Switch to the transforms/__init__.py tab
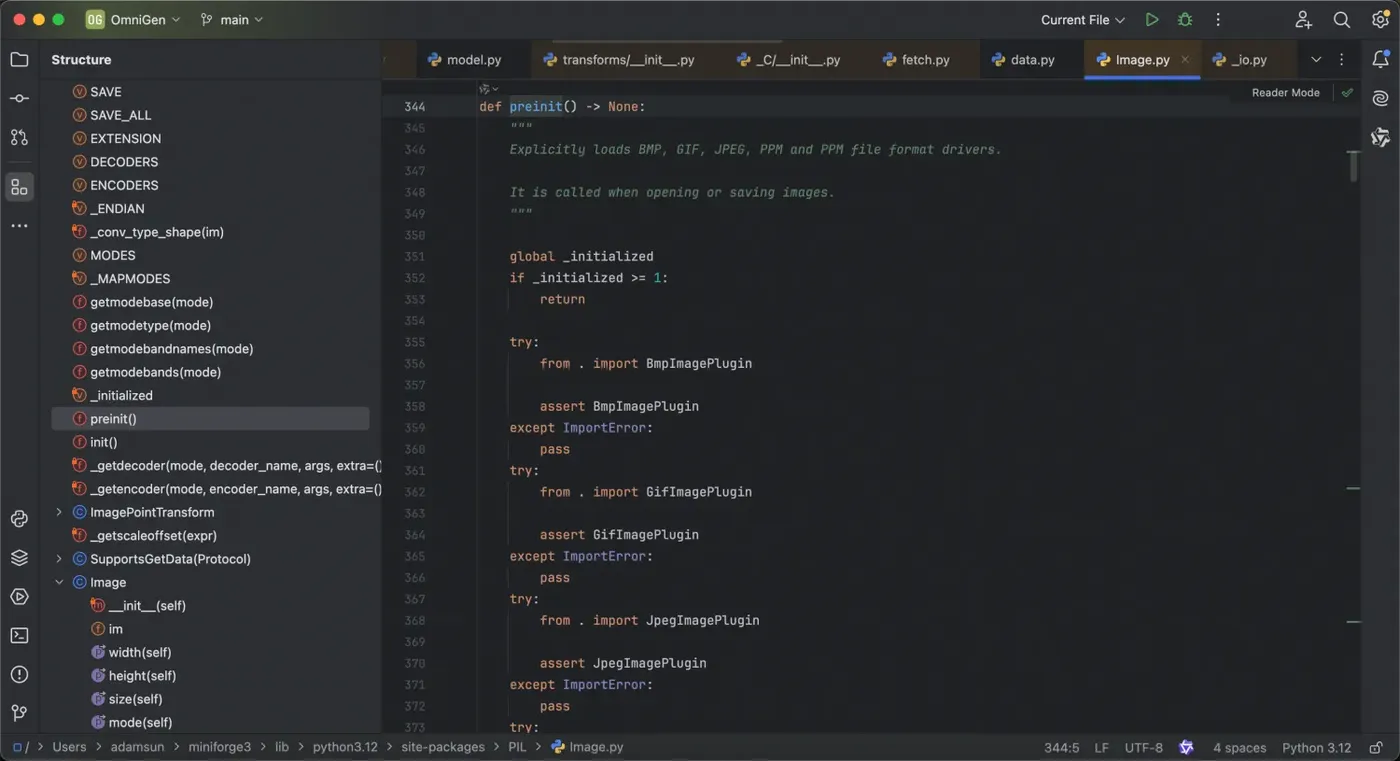 (x=618, y=60)
